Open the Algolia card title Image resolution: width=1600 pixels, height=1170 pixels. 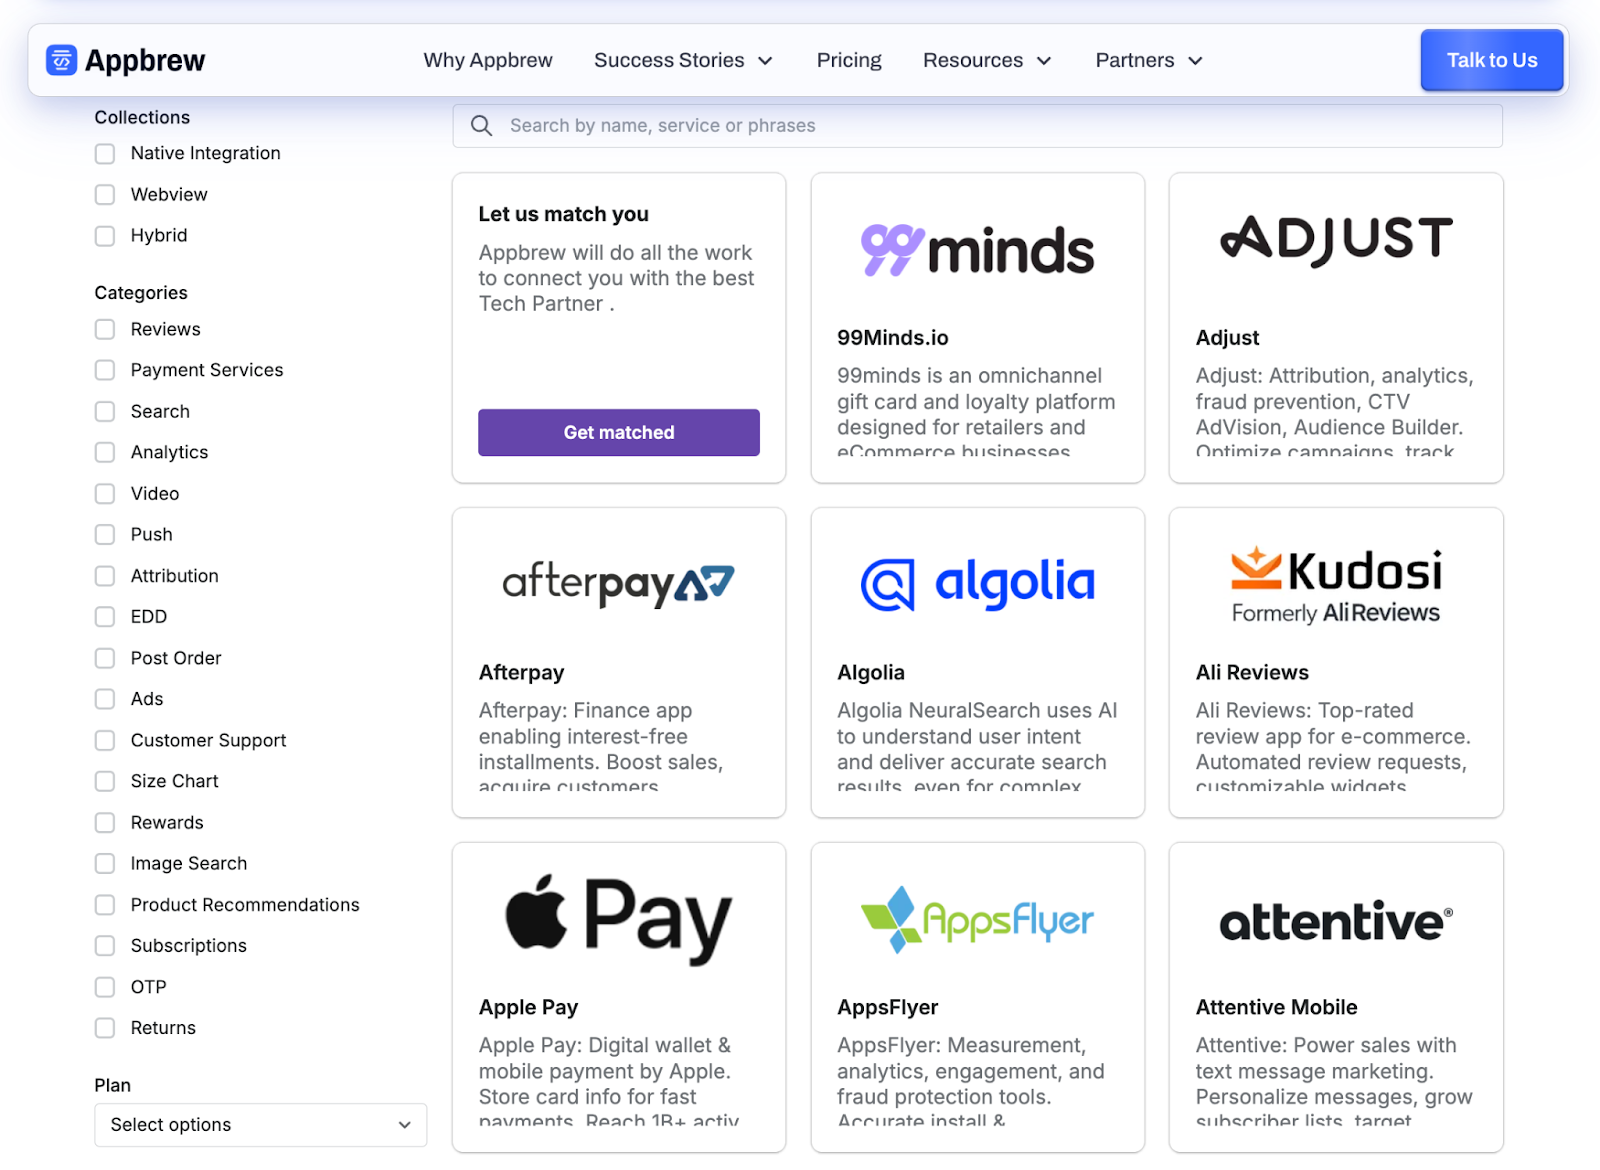(x=871, y=673)
